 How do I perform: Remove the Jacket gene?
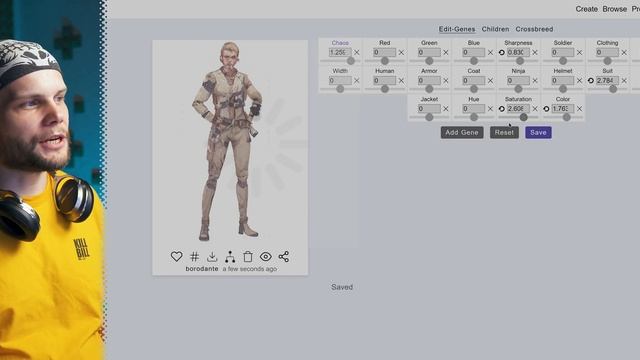point(446,109)
